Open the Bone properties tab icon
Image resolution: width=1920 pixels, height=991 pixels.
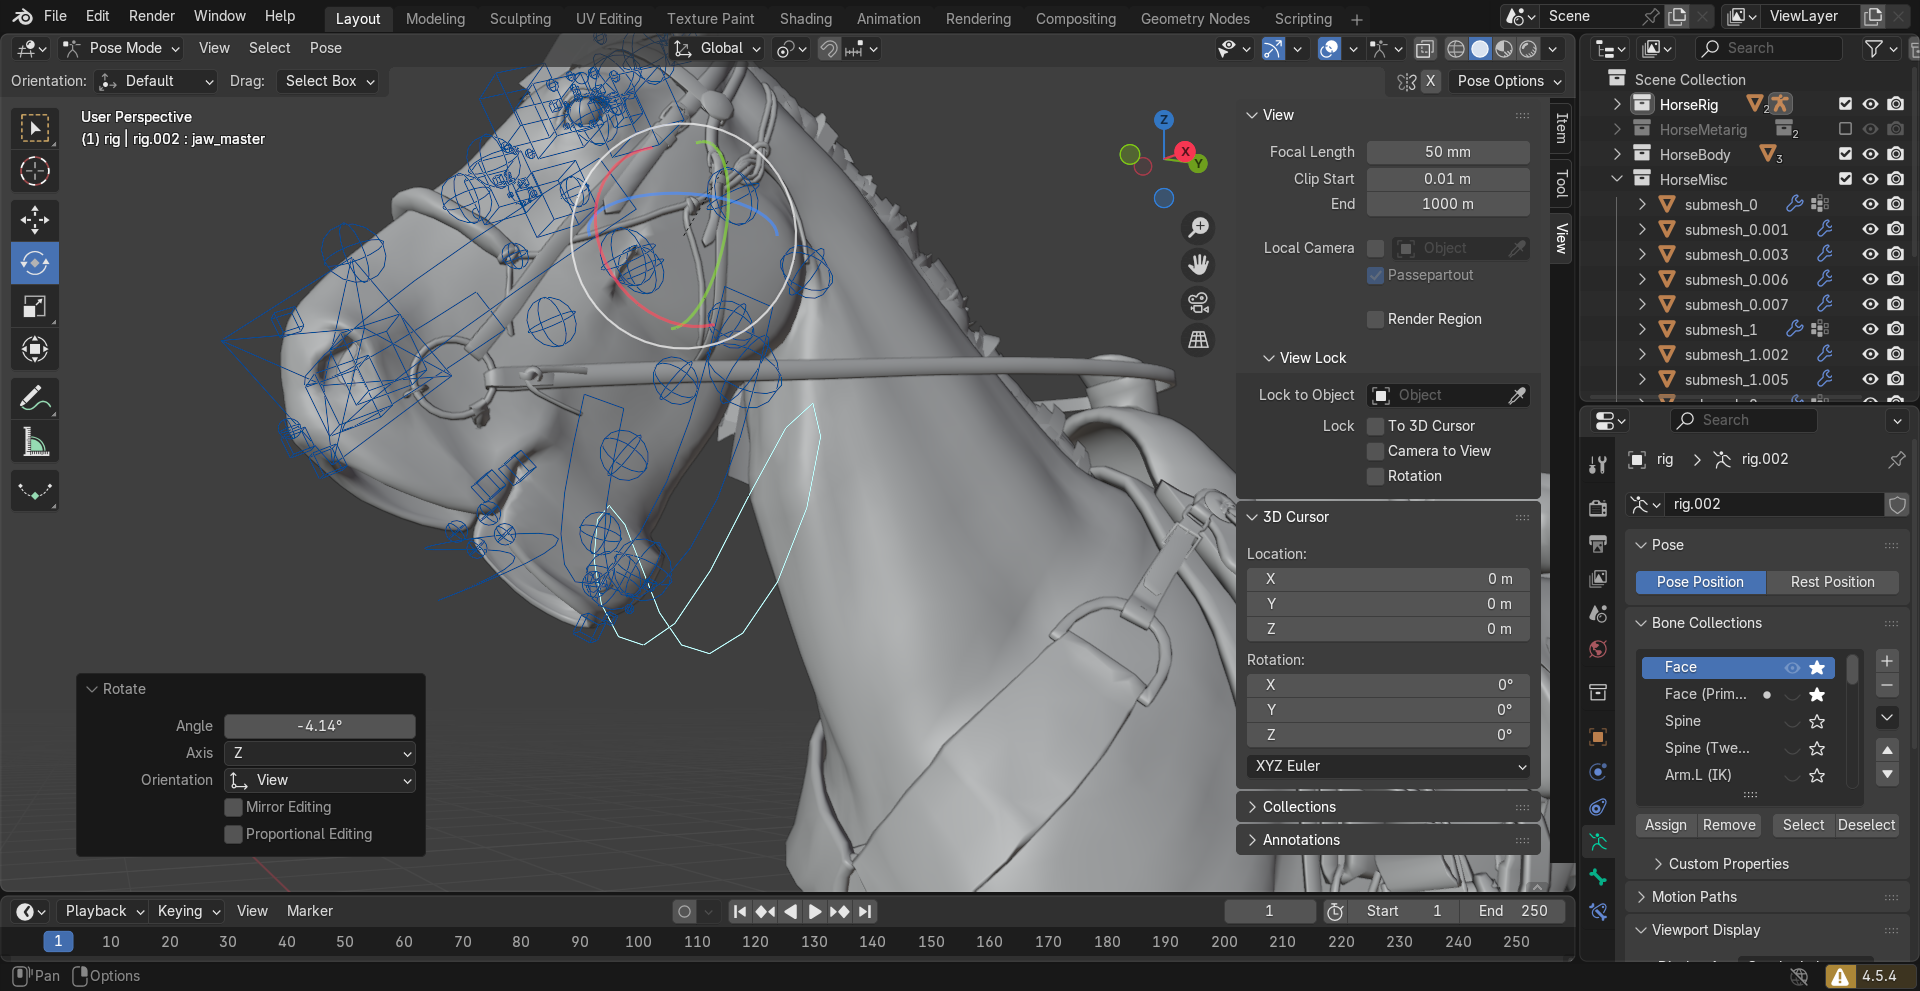pyautogui.click(x=1598, y=877)
